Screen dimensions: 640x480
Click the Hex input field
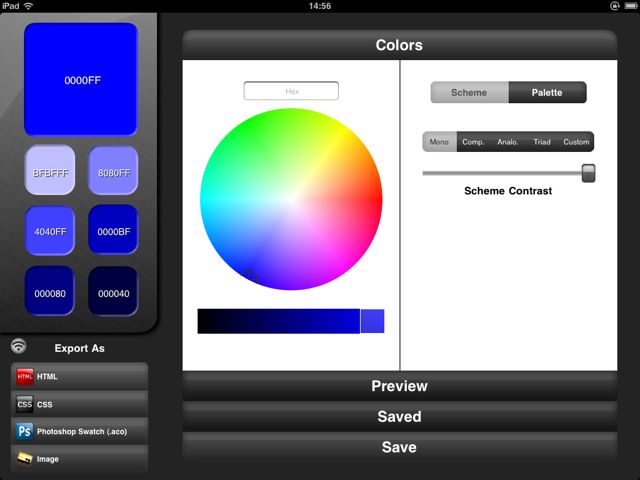[x=291, y=91]
